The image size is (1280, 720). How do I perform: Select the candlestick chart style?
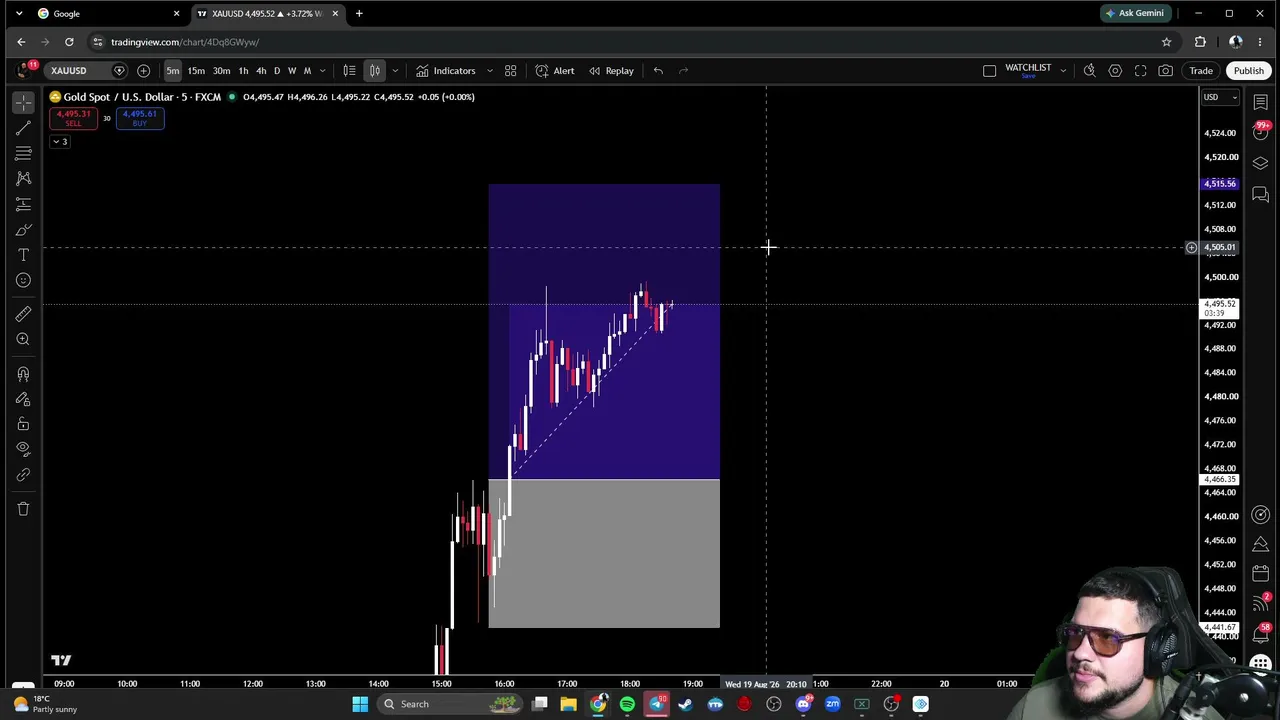point(375,71)
